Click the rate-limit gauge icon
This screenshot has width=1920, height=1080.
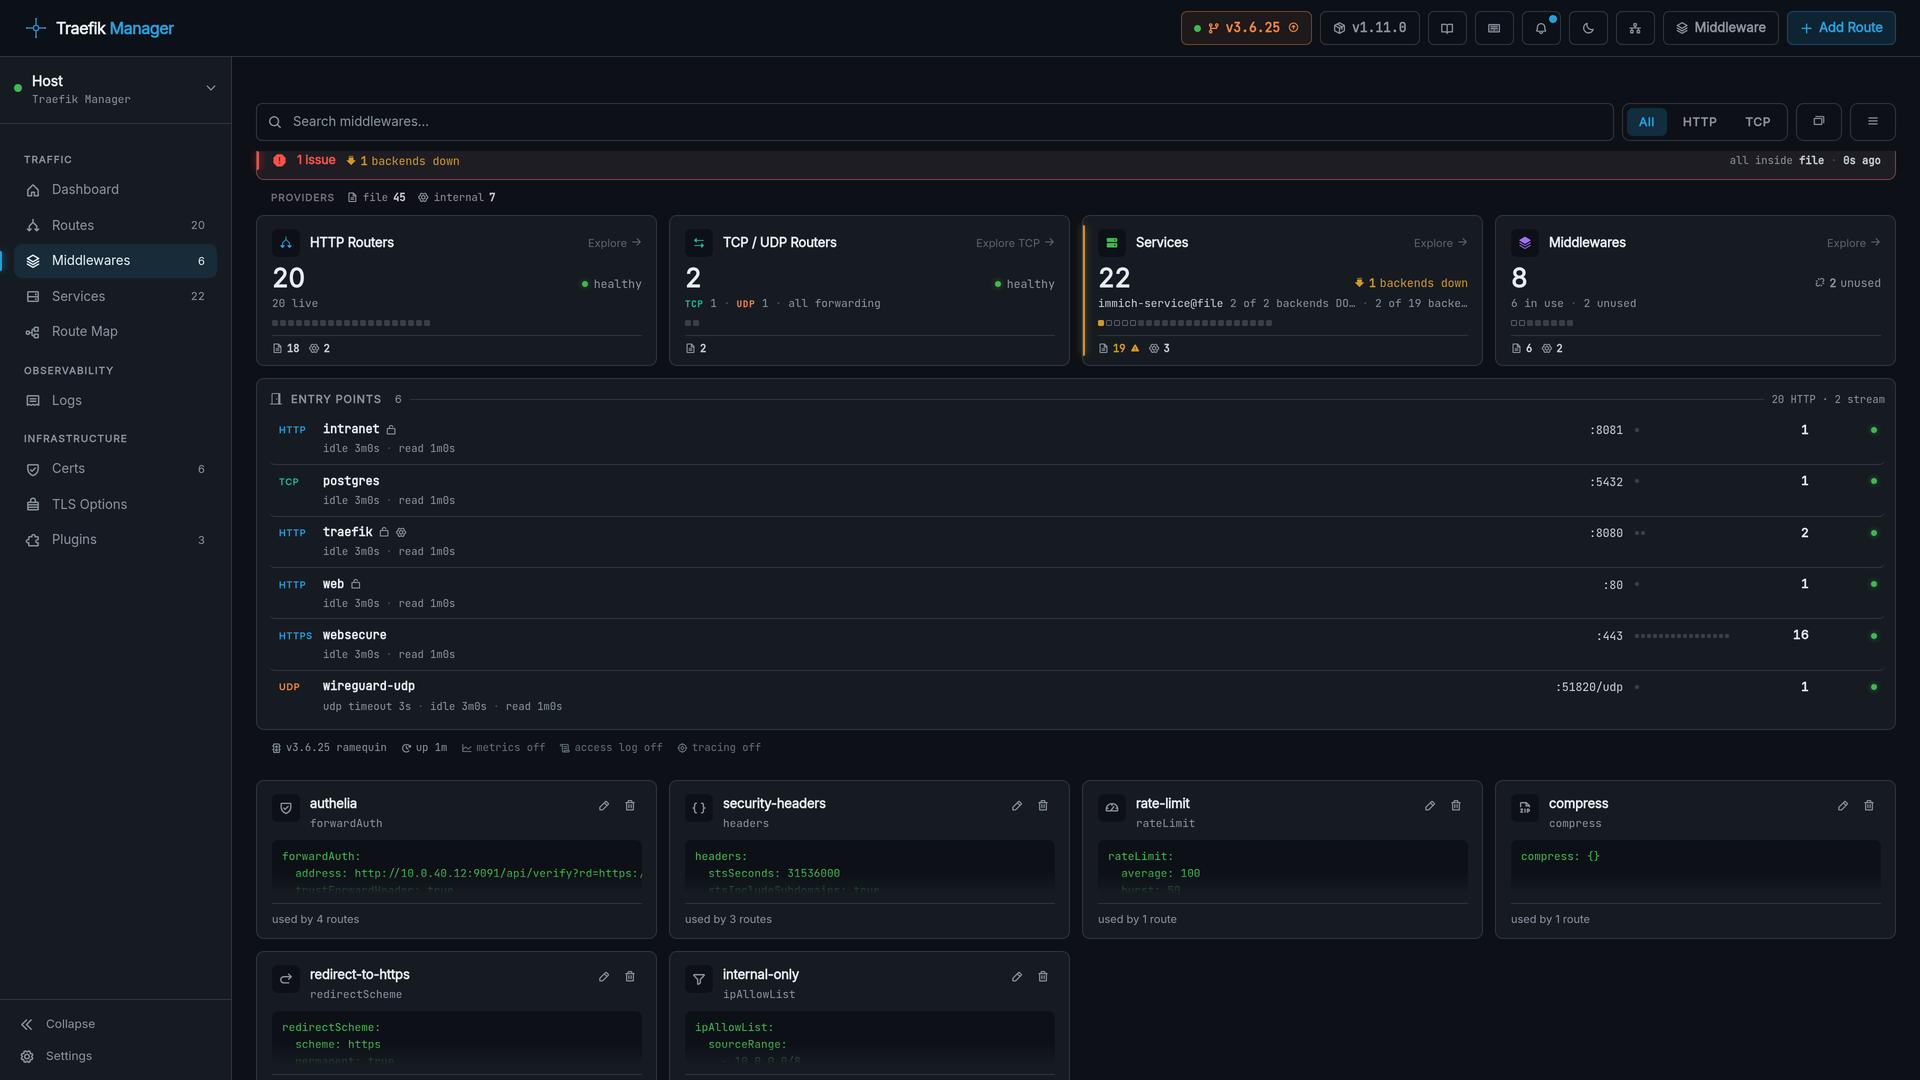click(x=1112, y=808)
